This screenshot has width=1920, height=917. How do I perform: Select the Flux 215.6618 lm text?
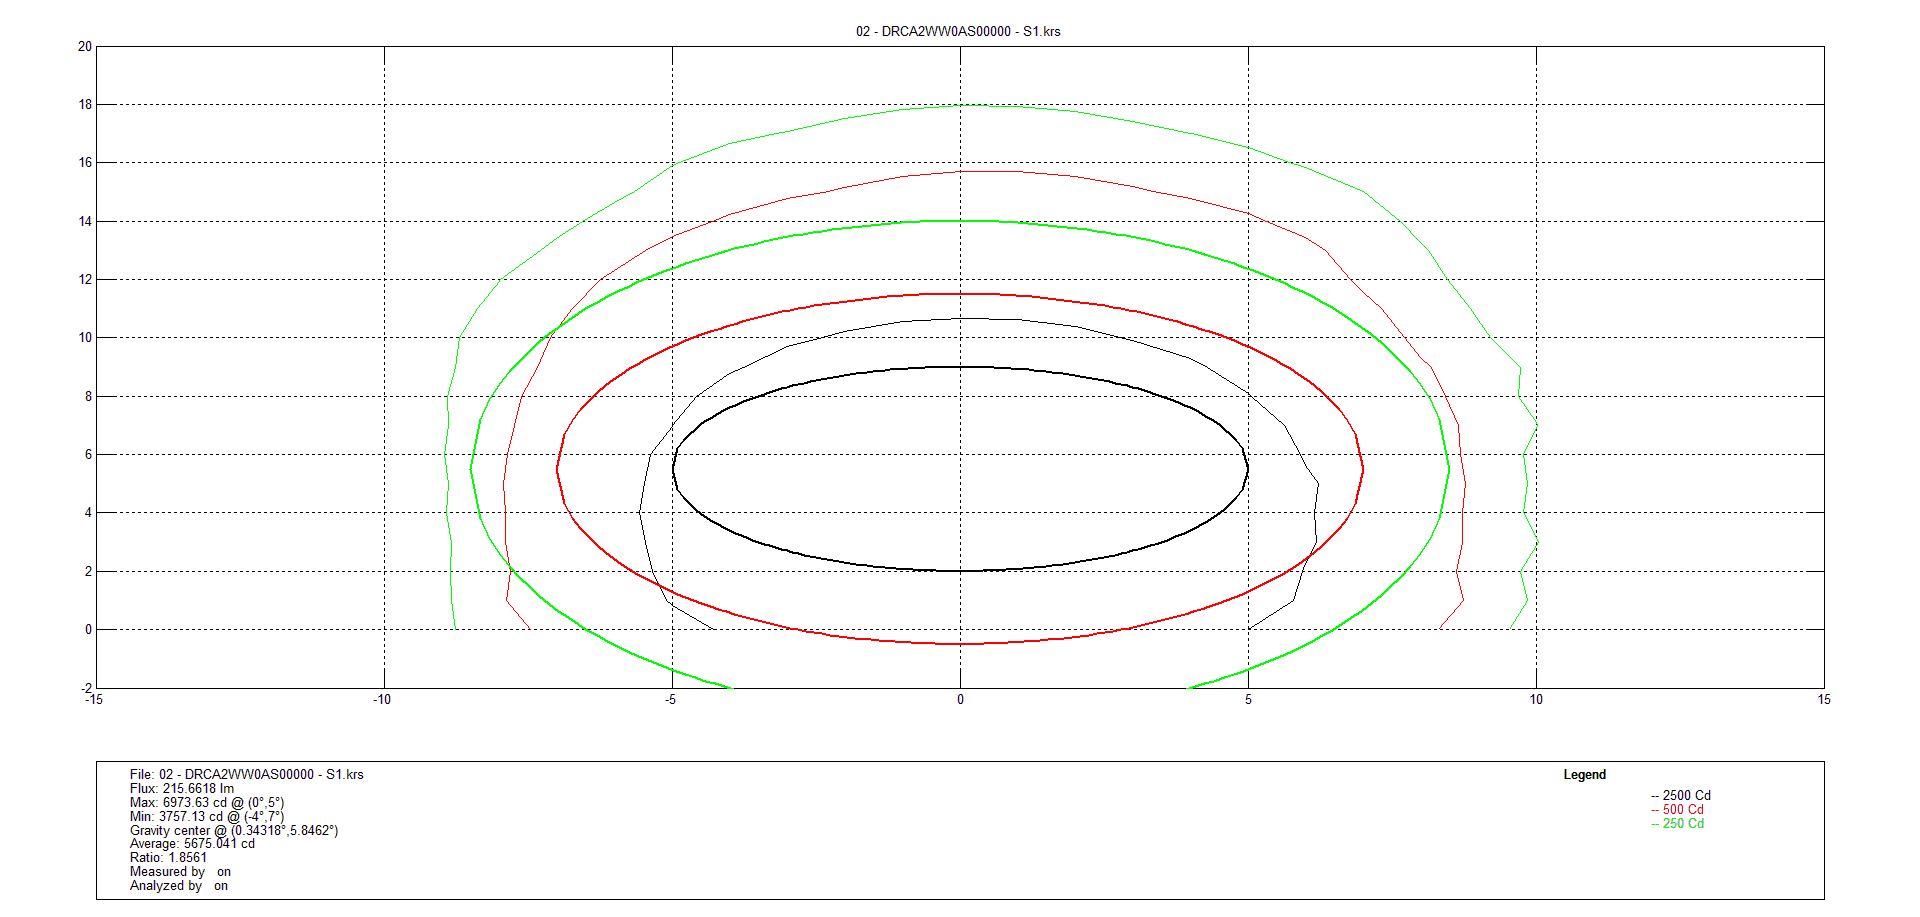point(181,789)
